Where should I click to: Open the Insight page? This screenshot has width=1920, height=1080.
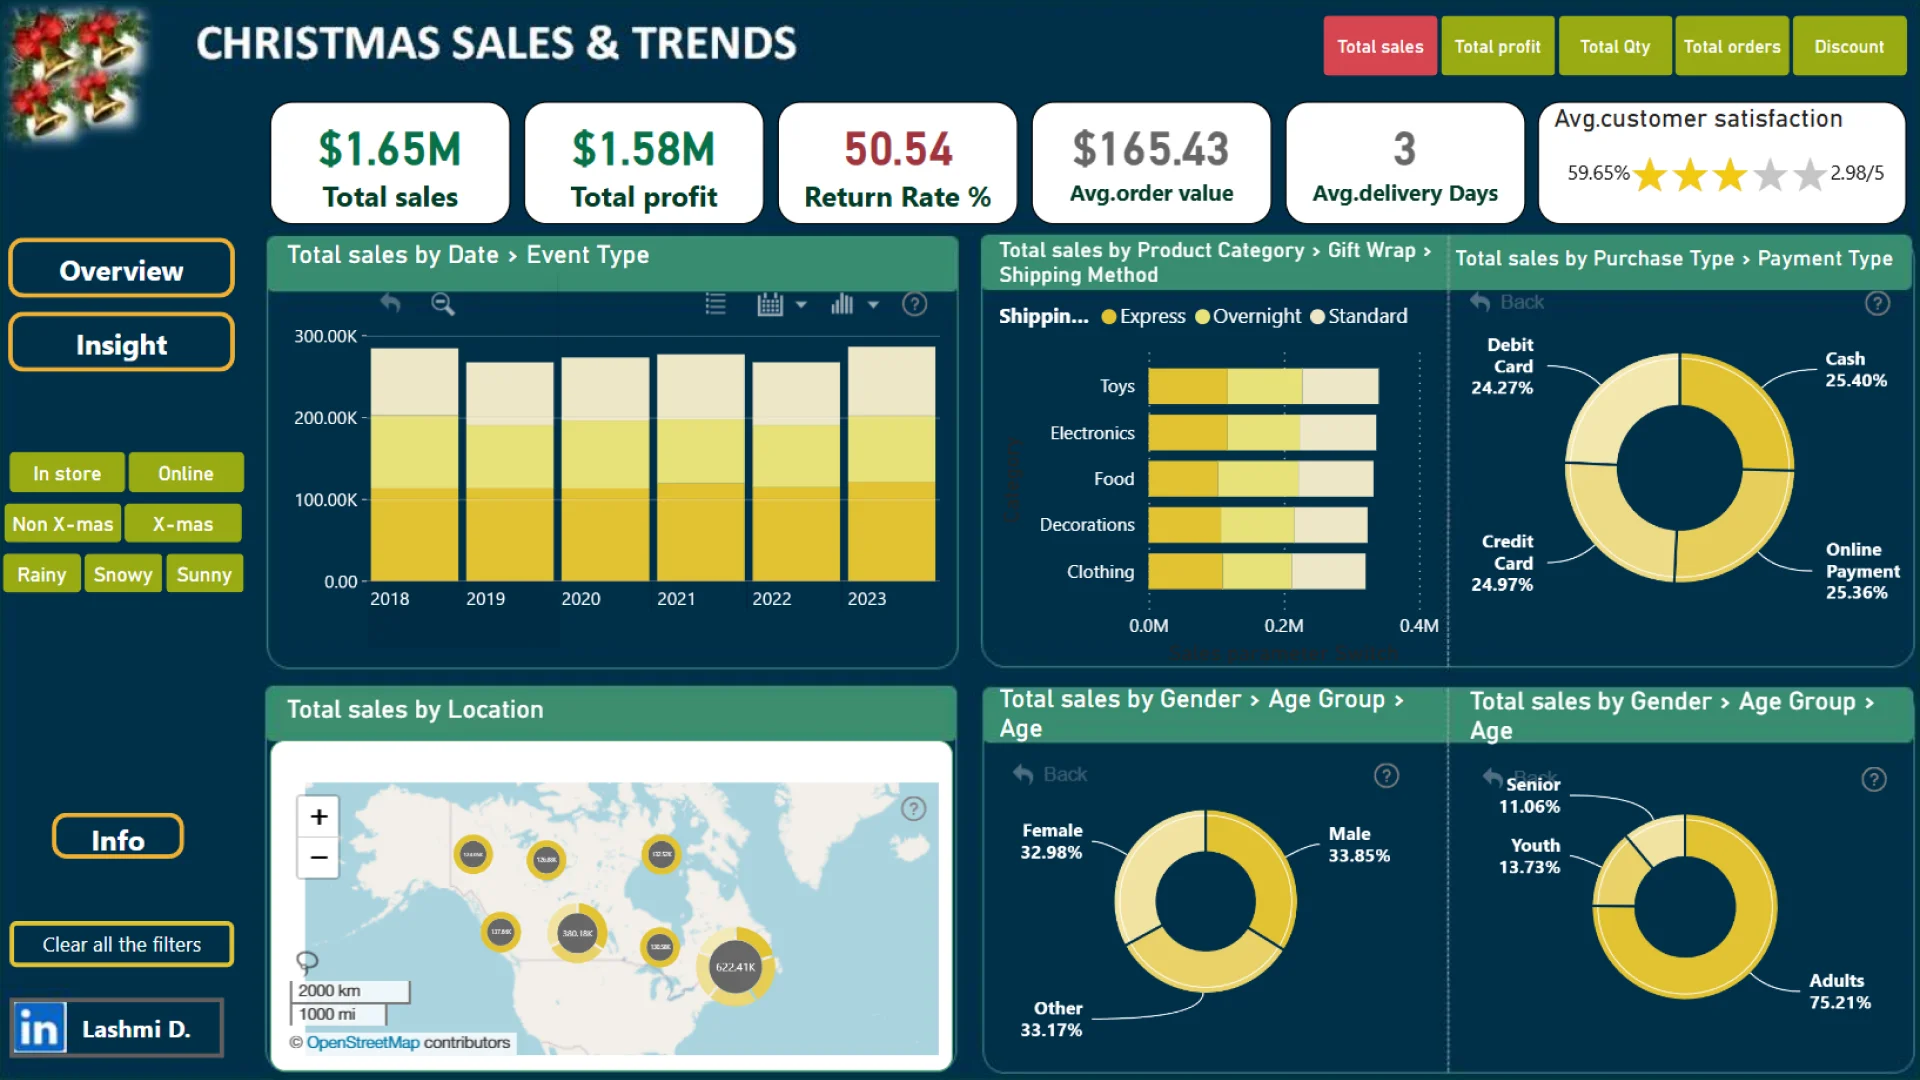pyautogui.click(x=121, y=344)
